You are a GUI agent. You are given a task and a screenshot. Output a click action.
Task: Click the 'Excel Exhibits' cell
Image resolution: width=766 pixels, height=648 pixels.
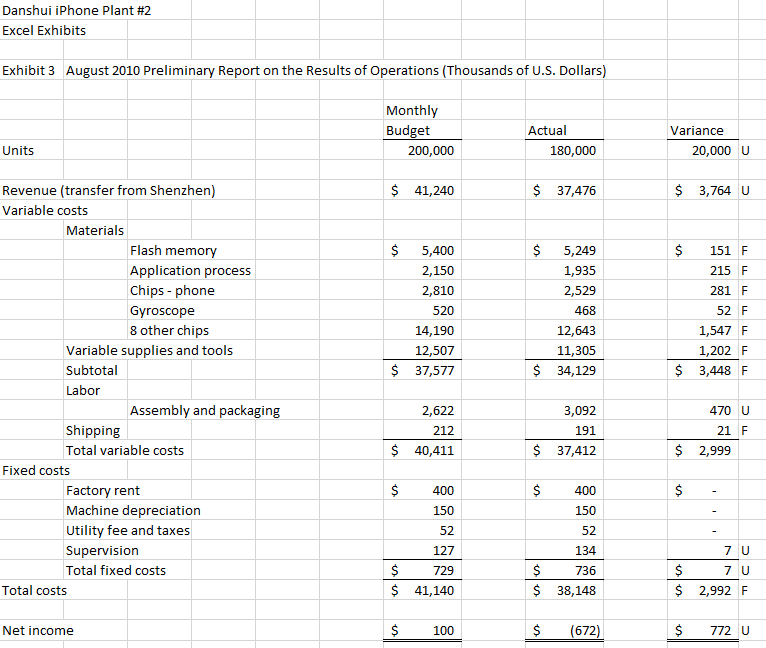tap(44, 30)
